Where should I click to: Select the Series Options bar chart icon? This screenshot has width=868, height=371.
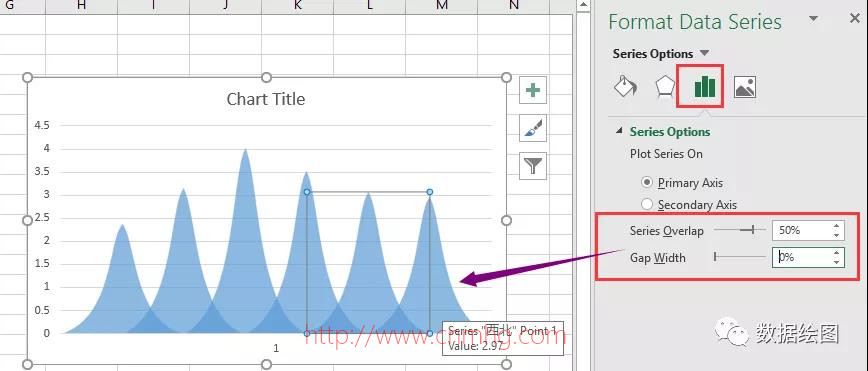(704, 86)
